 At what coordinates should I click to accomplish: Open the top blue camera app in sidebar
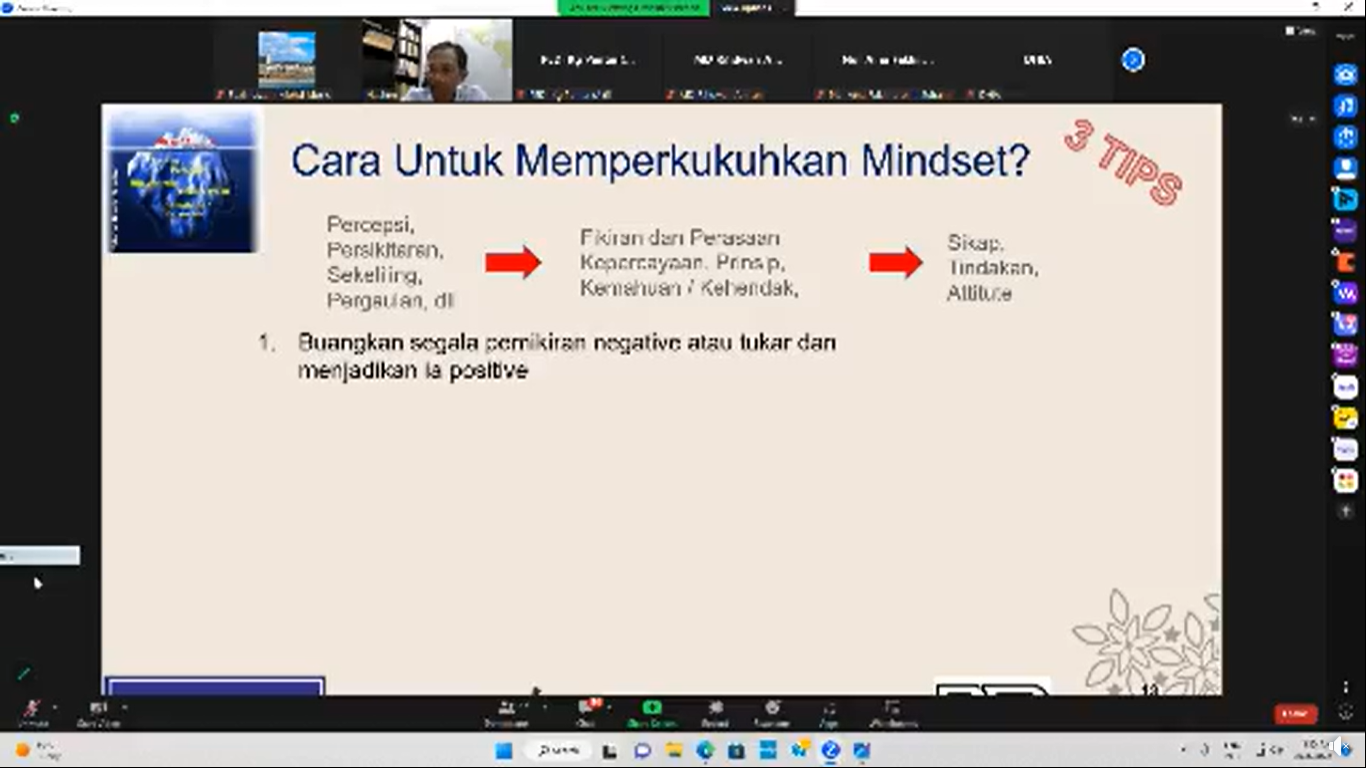point(1346,75)
